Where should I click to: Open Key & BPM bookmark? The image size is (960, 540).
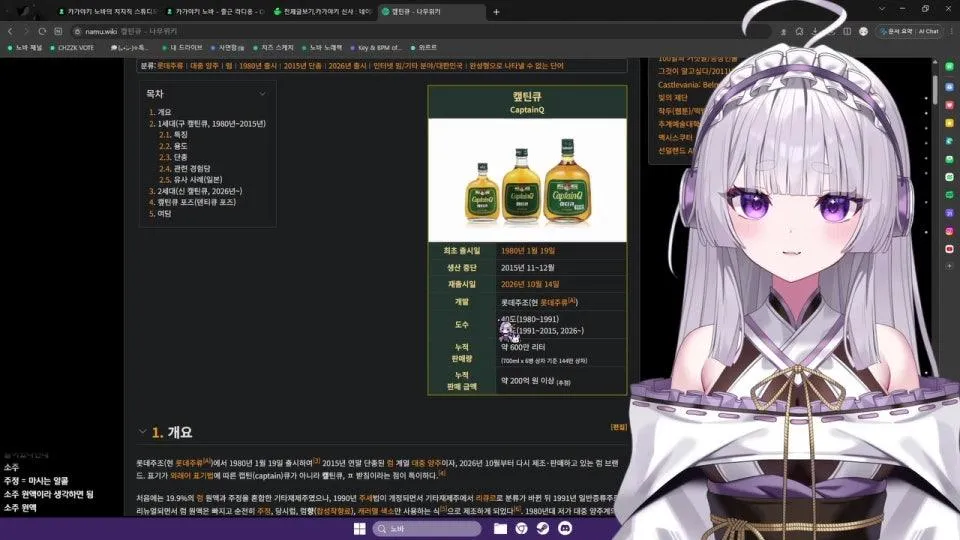tap(375, 48)
